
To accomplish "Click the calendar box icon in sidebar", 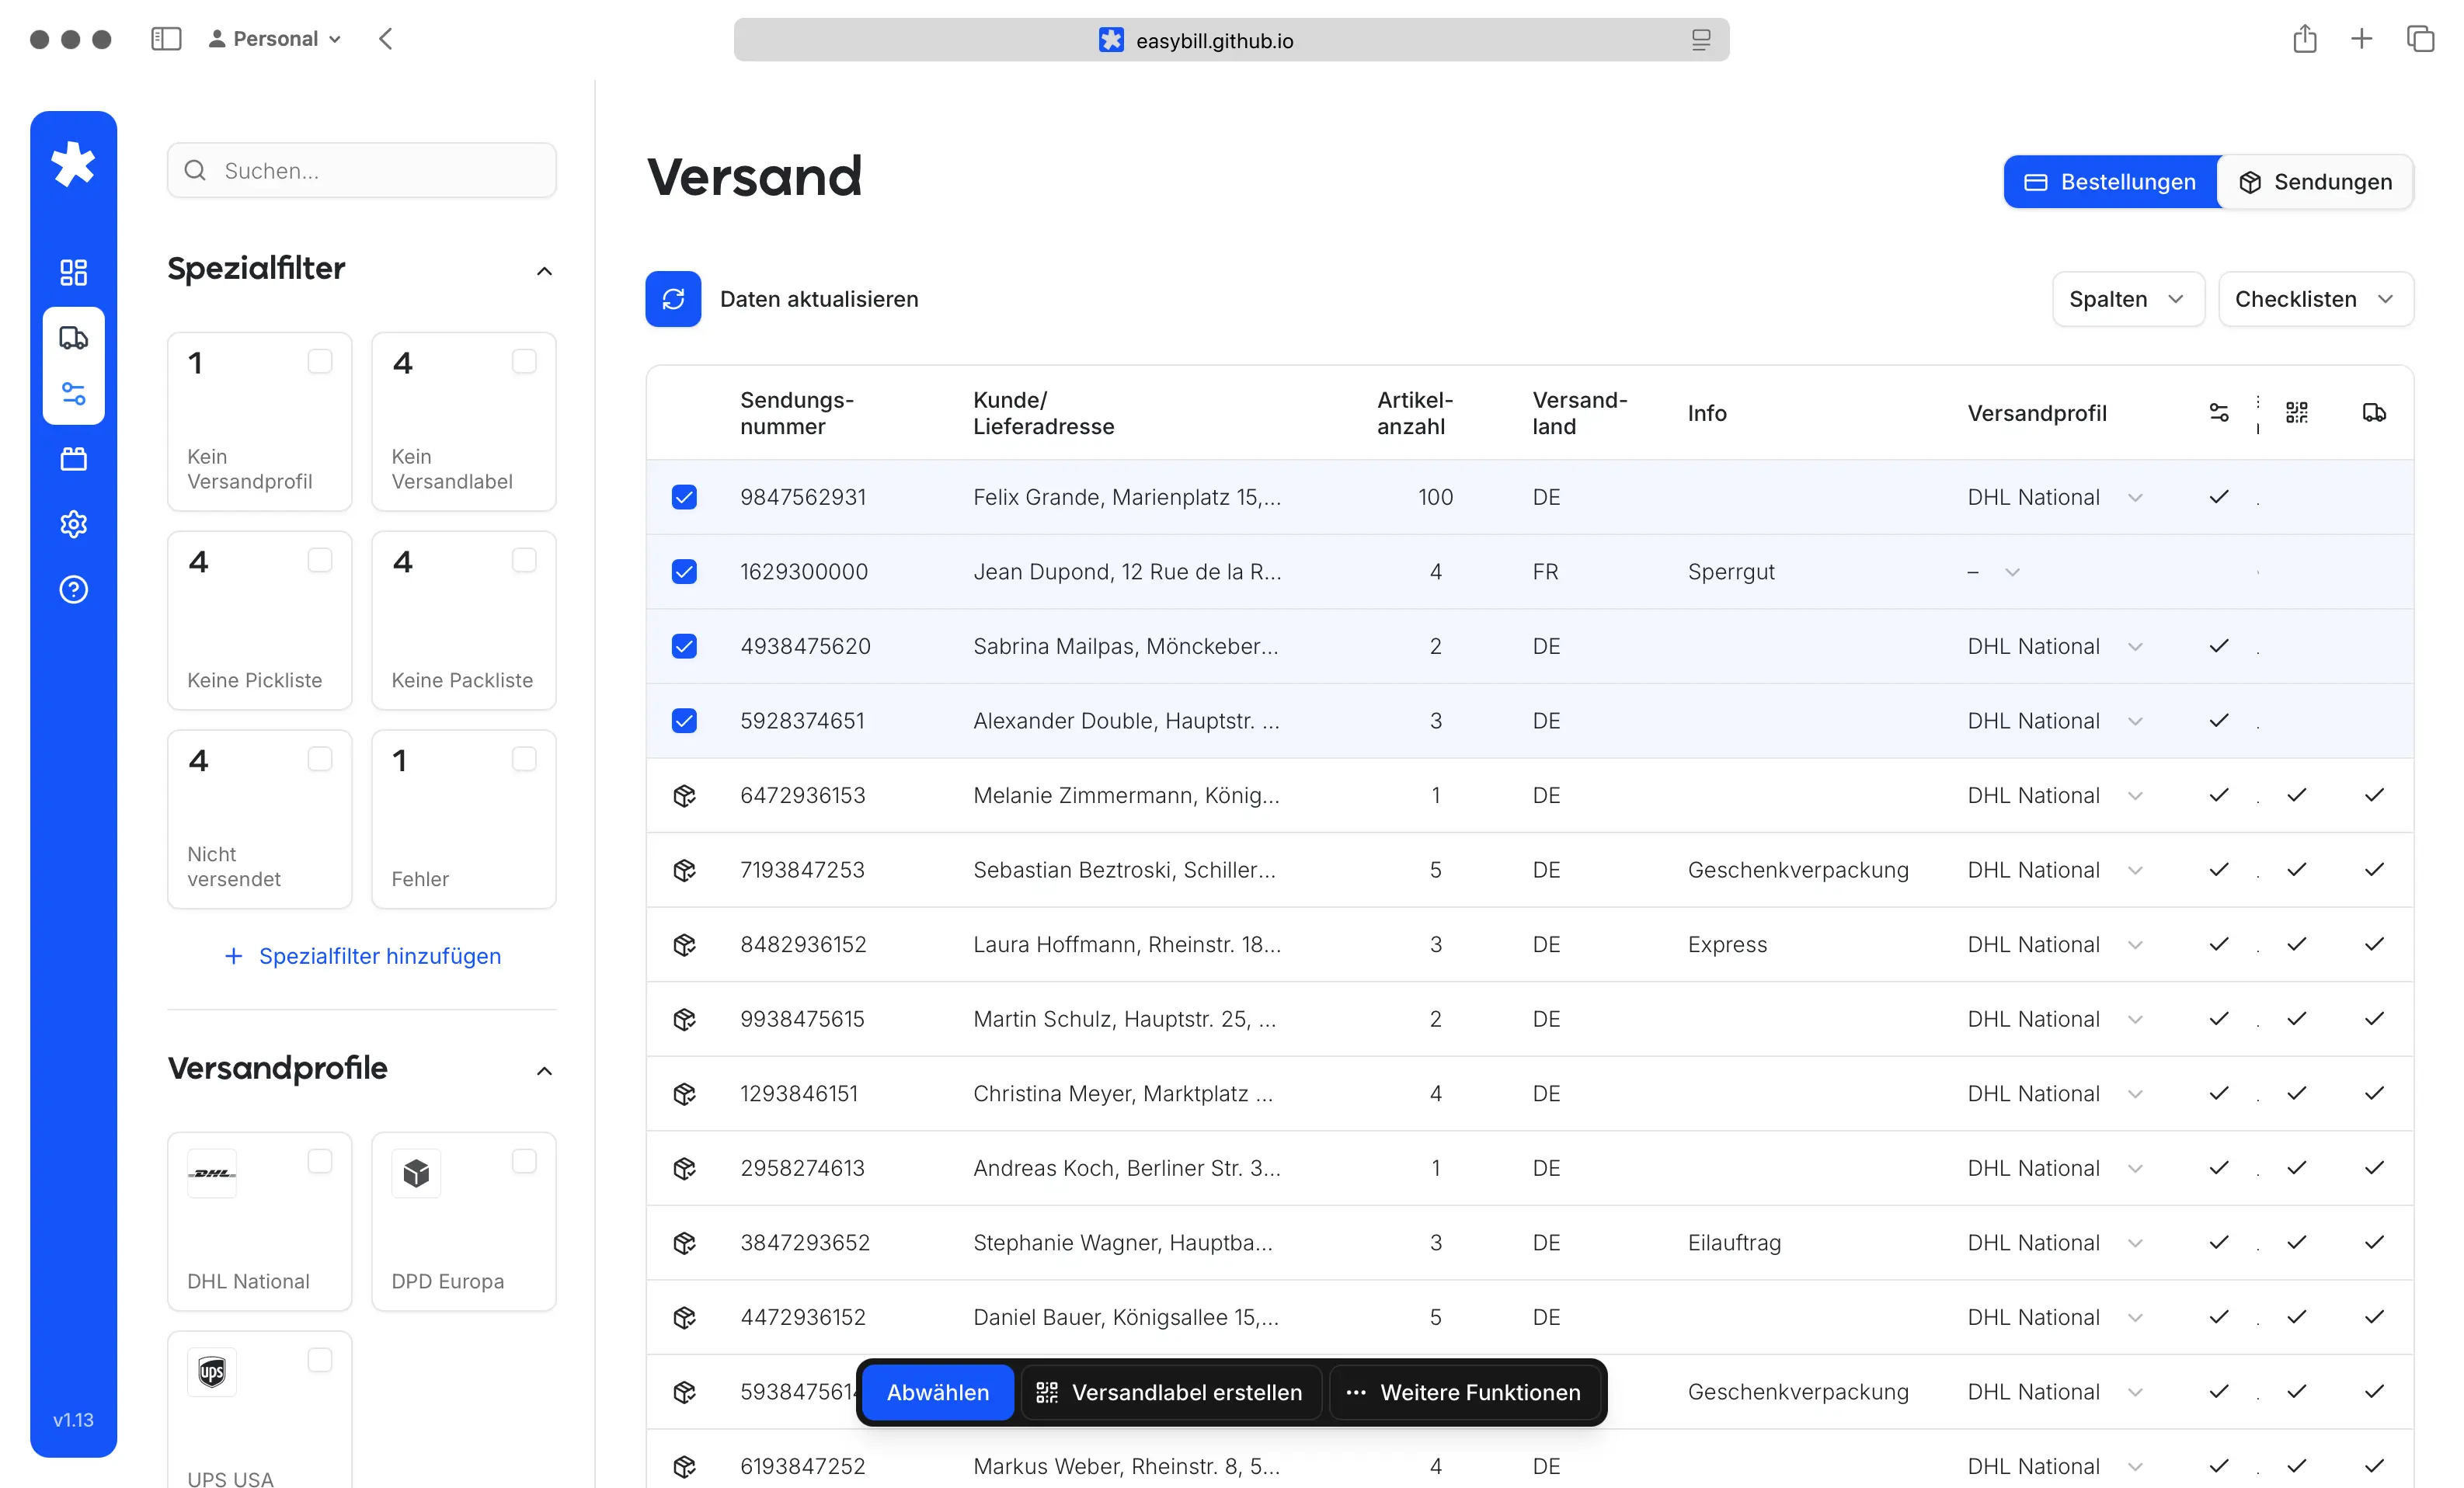I will coord(73,459).
